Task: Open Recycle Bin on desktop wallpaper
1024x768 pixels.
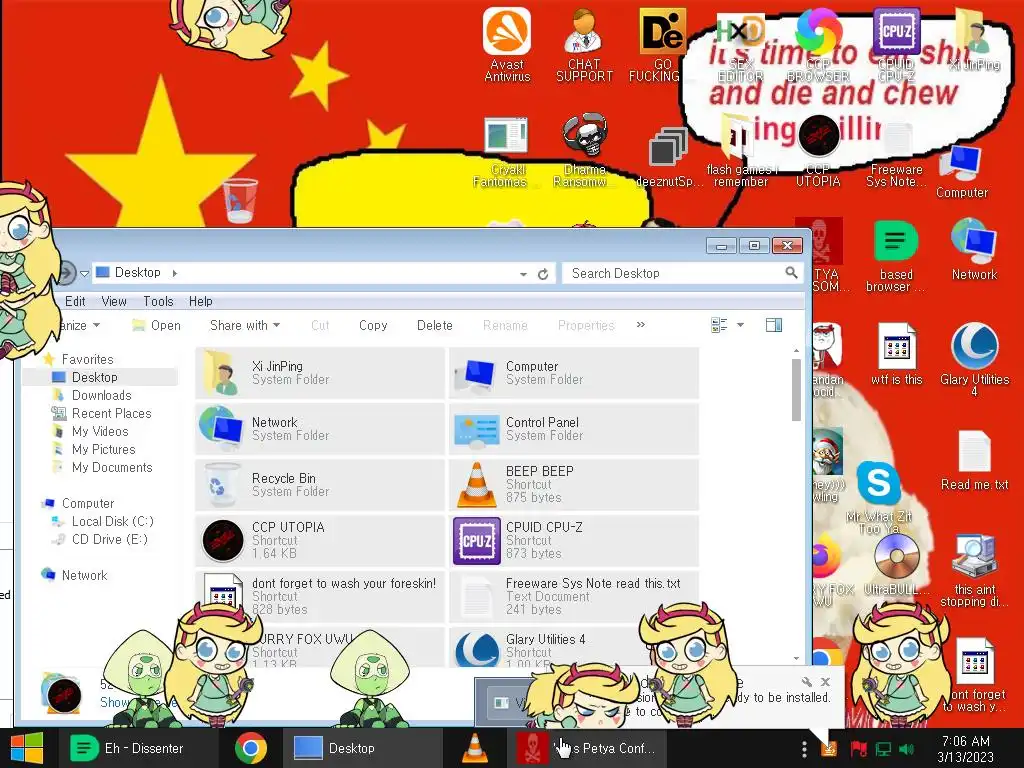Action: point(240,200)
